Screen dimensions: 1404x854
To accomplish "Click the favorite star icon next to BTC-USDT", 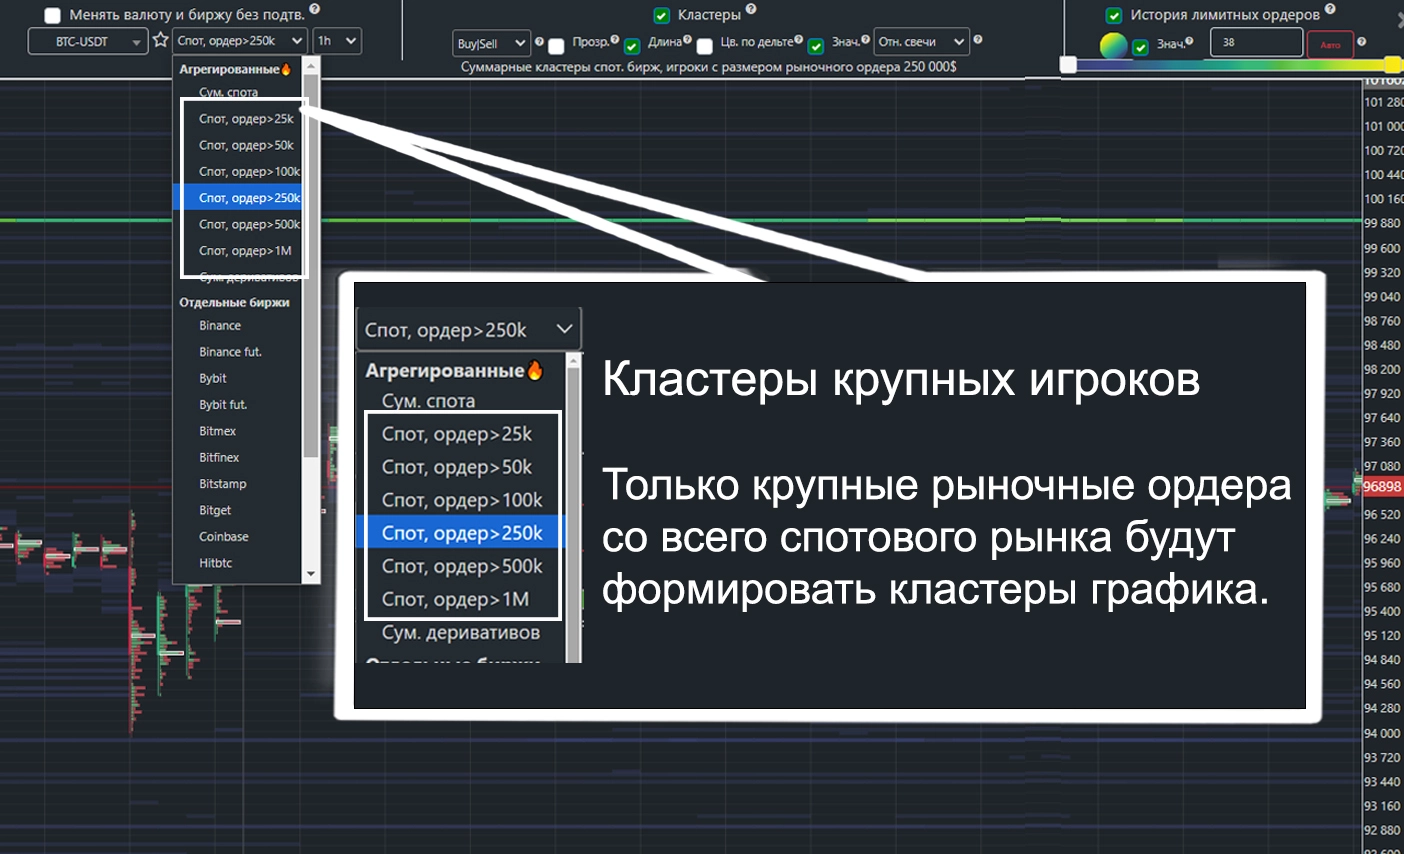I will coord(160,41).
